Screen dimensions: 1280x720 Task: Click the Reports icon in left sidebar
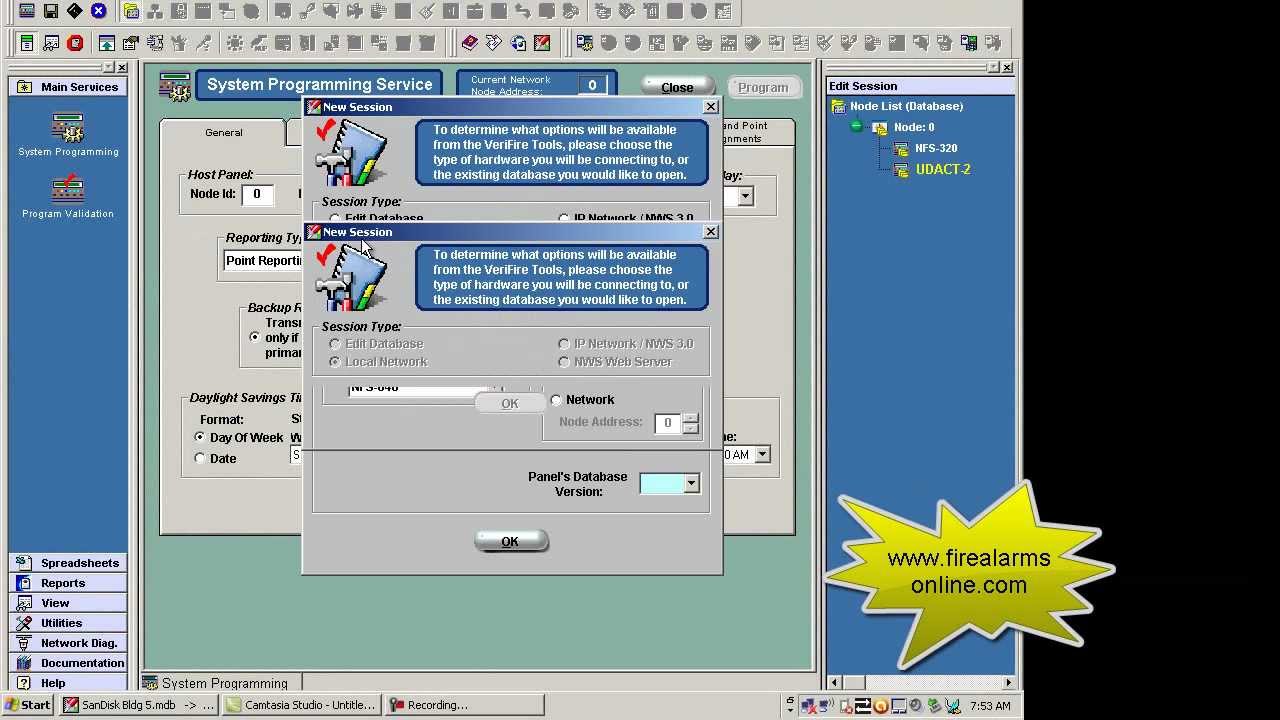(24, 583)
